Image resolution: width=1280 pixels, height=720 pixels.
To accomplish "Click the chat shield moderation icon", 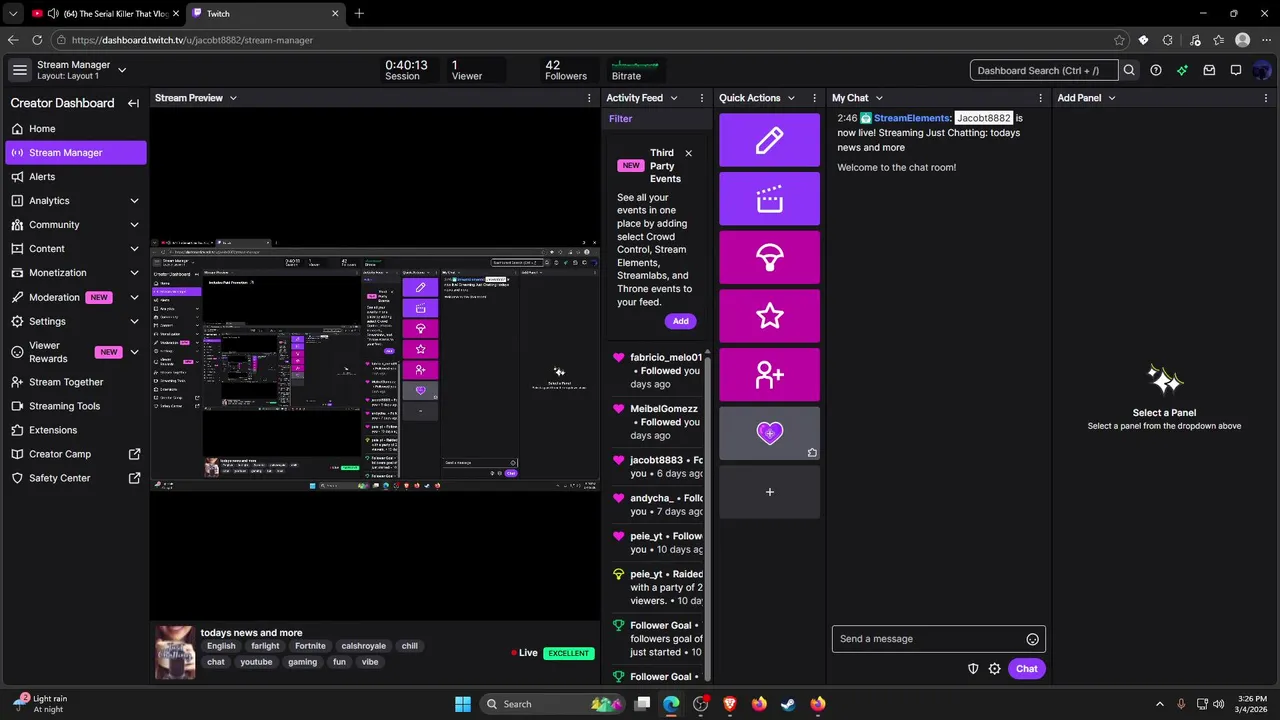I will pos(973,669).
